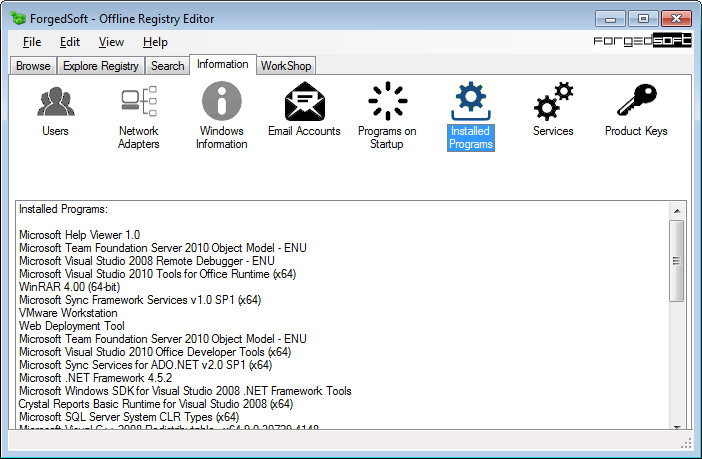This screenshot has width=702, height=459.
Task: Open the File menu
Action: click(x=32, y=42)
